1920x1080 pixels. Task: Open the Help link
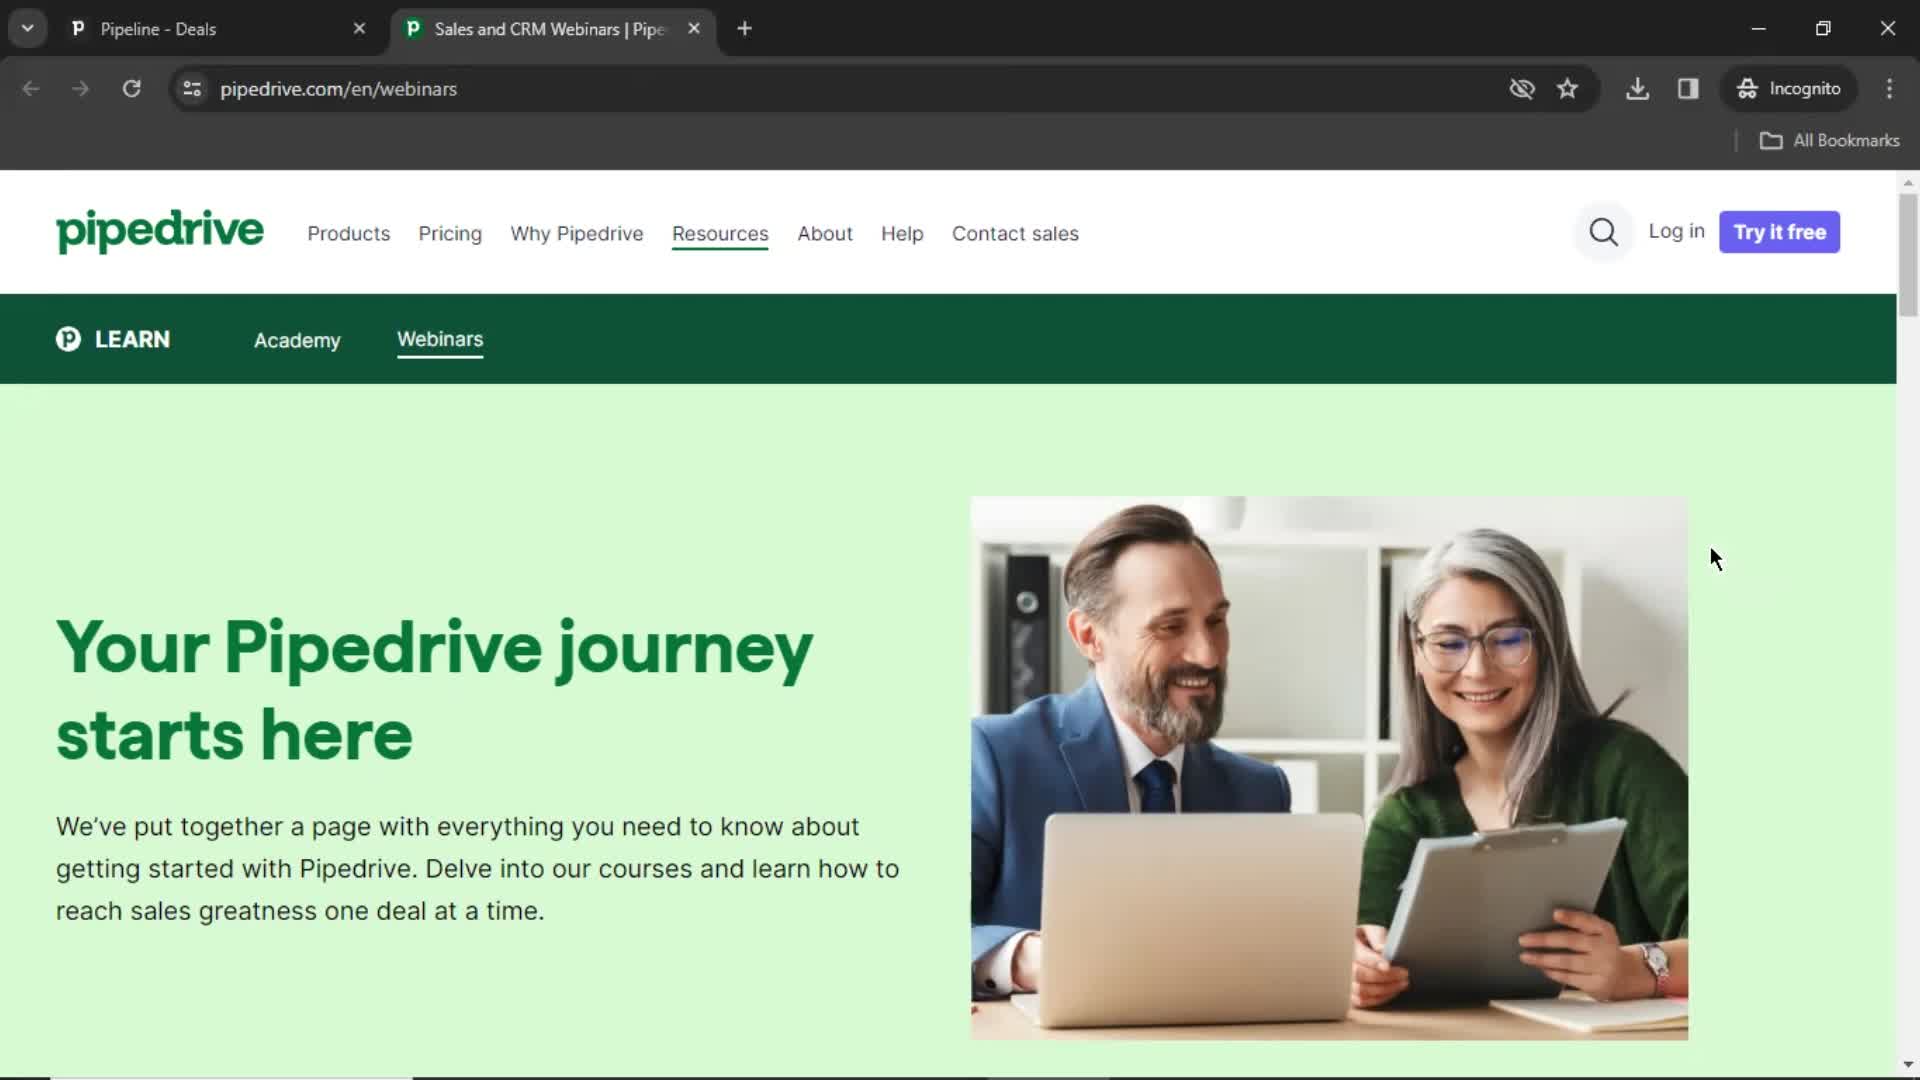(902, 234)
